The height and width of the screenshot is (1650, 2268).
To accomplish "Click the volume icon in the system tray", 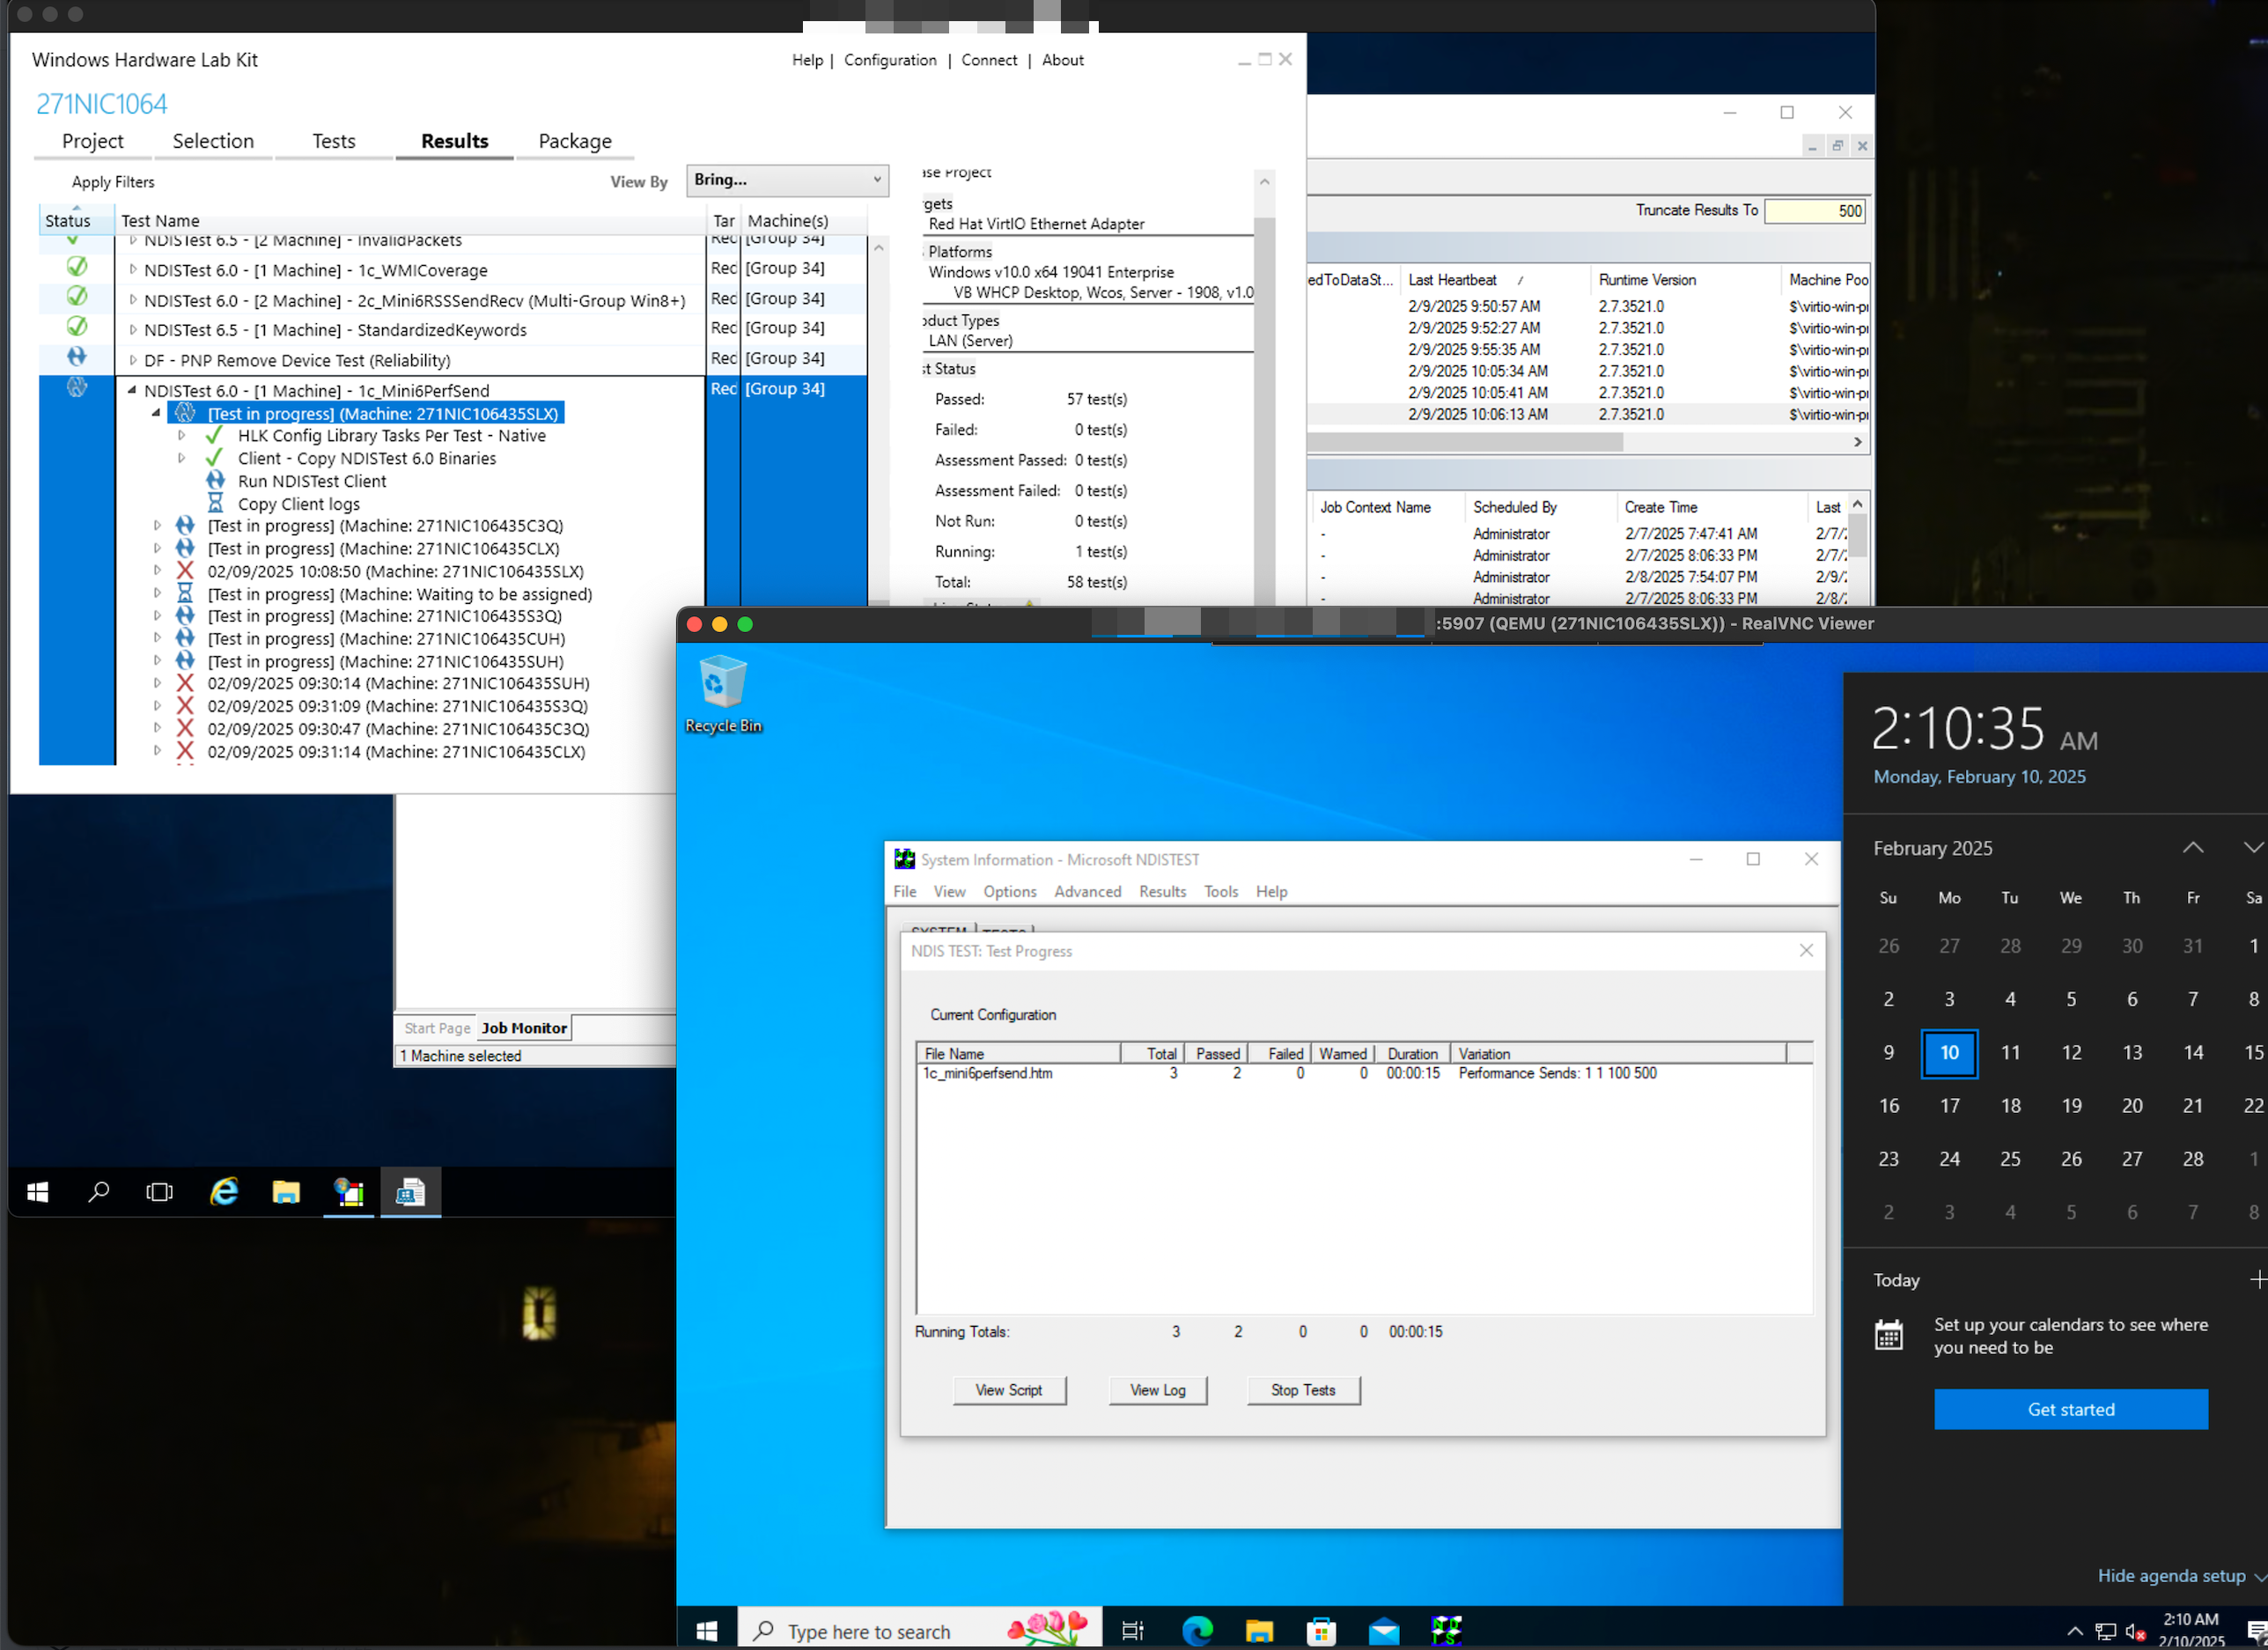I will click(x=2134, y=1632).
